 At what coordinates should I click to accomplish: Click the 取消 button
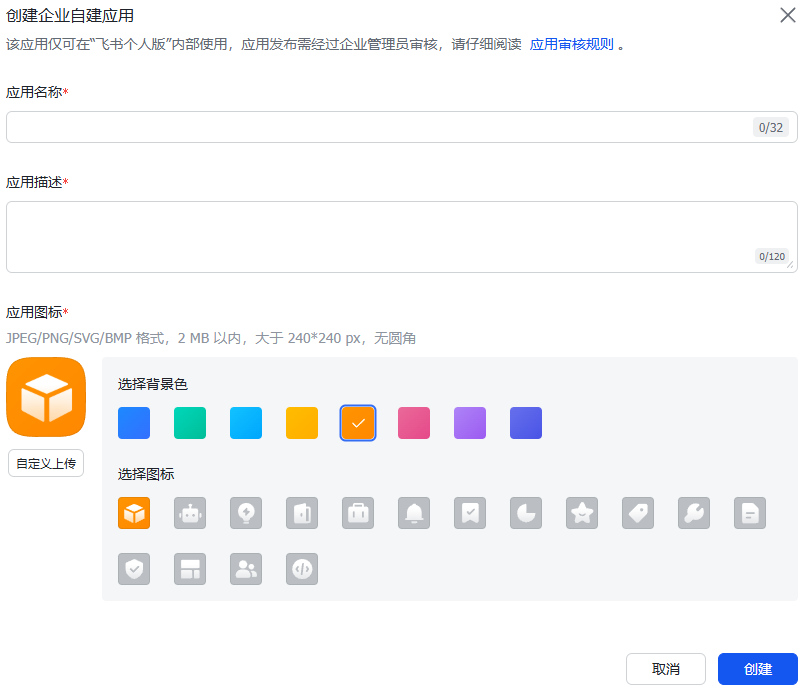[666, 669]
